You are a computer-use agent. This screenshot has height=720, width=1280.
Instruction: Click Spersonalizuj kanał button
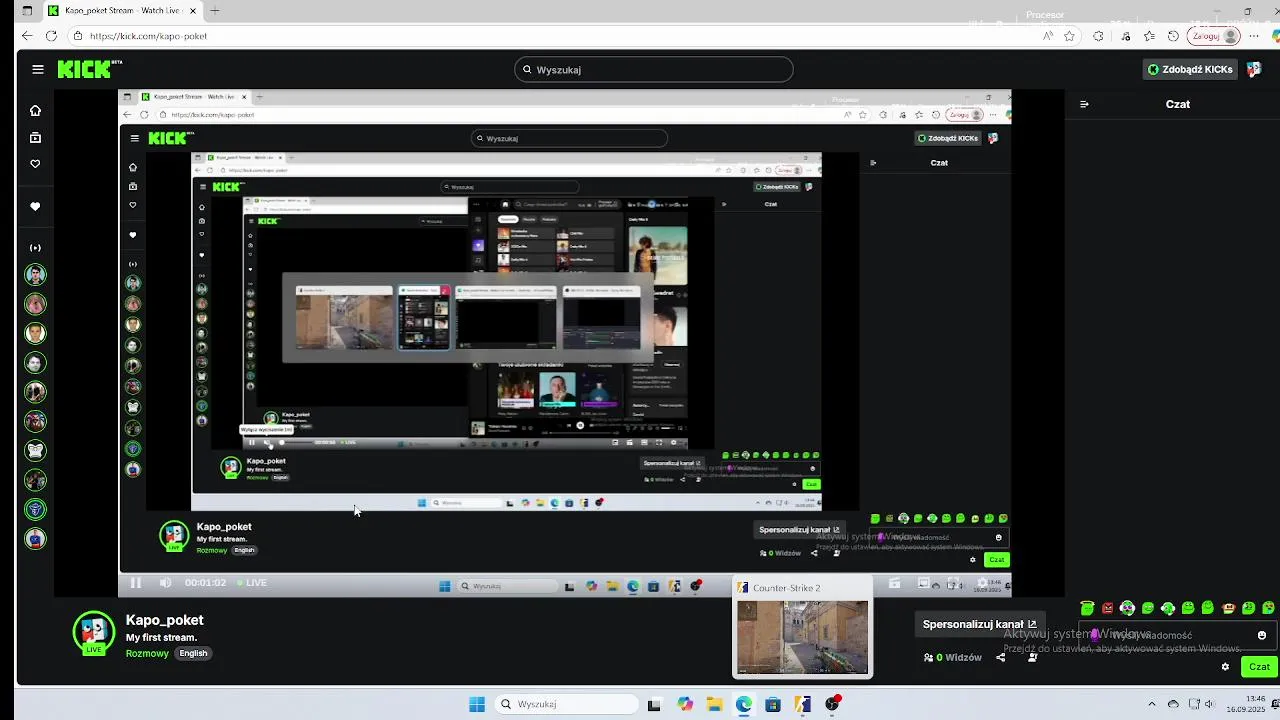[x=979, y=624]
